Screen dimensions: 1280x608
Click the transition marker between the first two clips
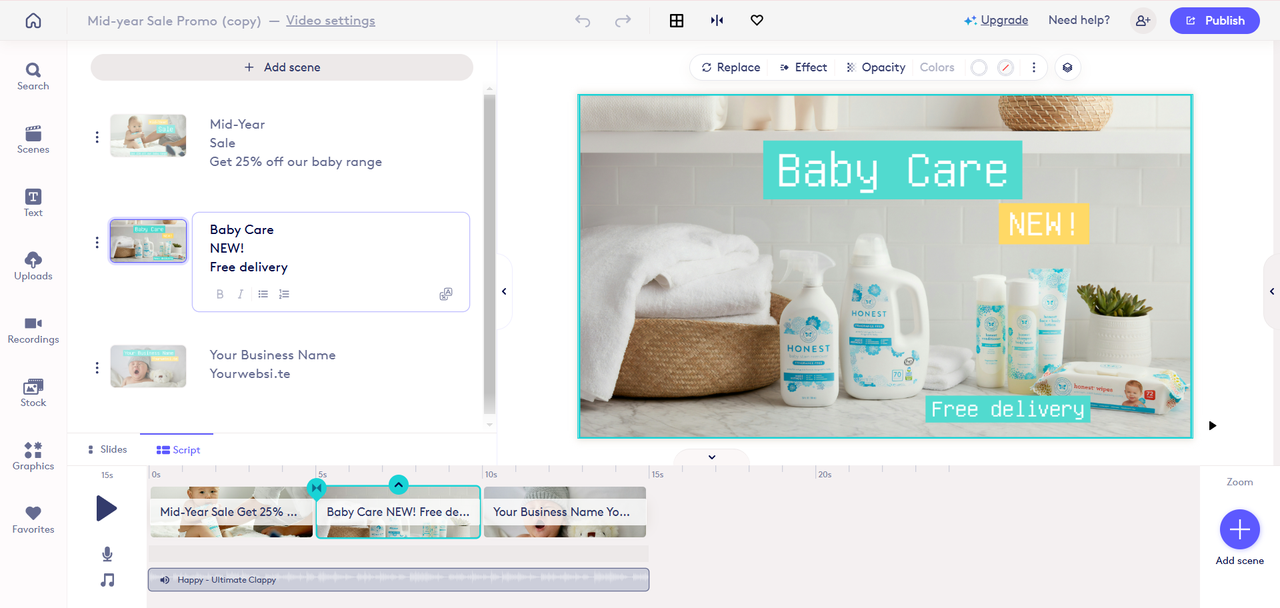tap(316, 488)
